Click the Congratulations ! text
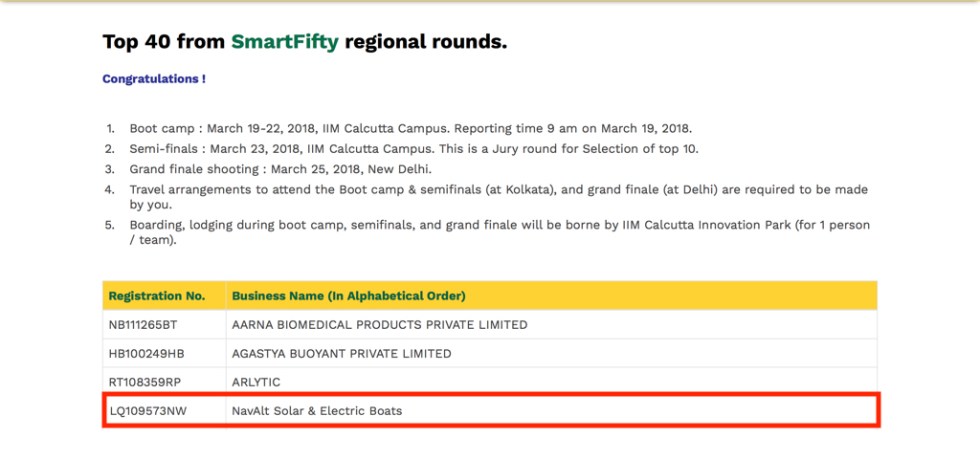Screen dimensions: 980x460 coord(154,79)
